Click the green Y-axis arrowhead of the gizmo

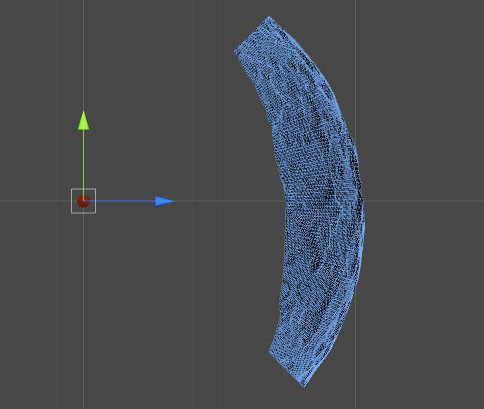coord(83,121)
